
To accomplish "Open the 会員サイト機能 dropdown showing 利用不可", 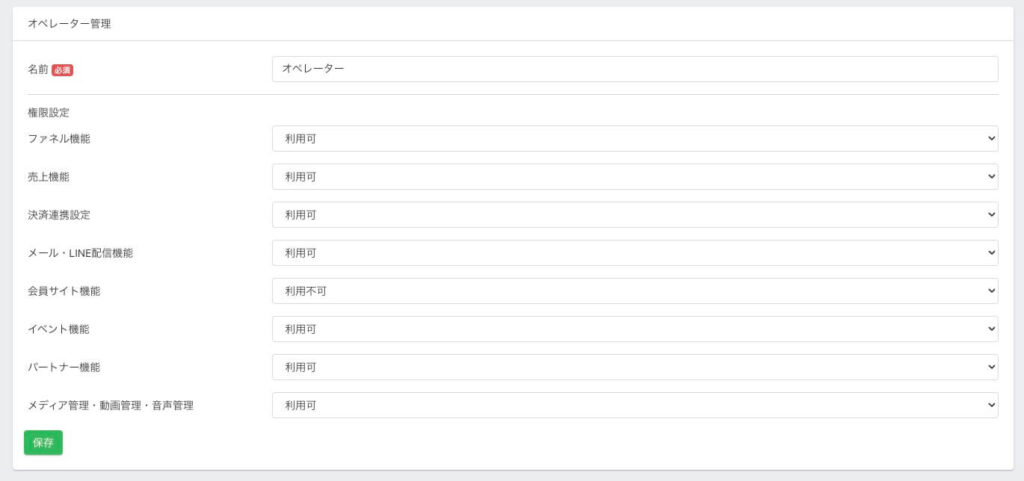I will 635,291.
